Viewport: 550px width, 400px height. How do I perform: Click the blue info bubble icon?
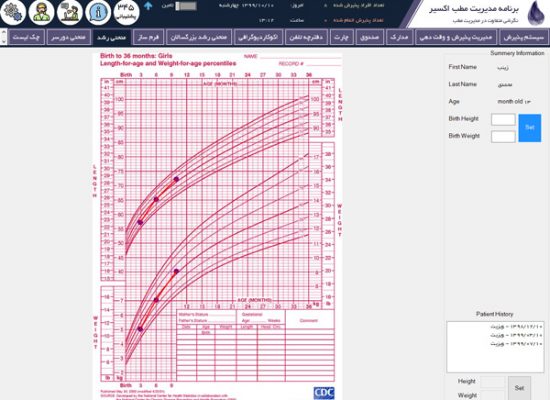tap(98, 12)
